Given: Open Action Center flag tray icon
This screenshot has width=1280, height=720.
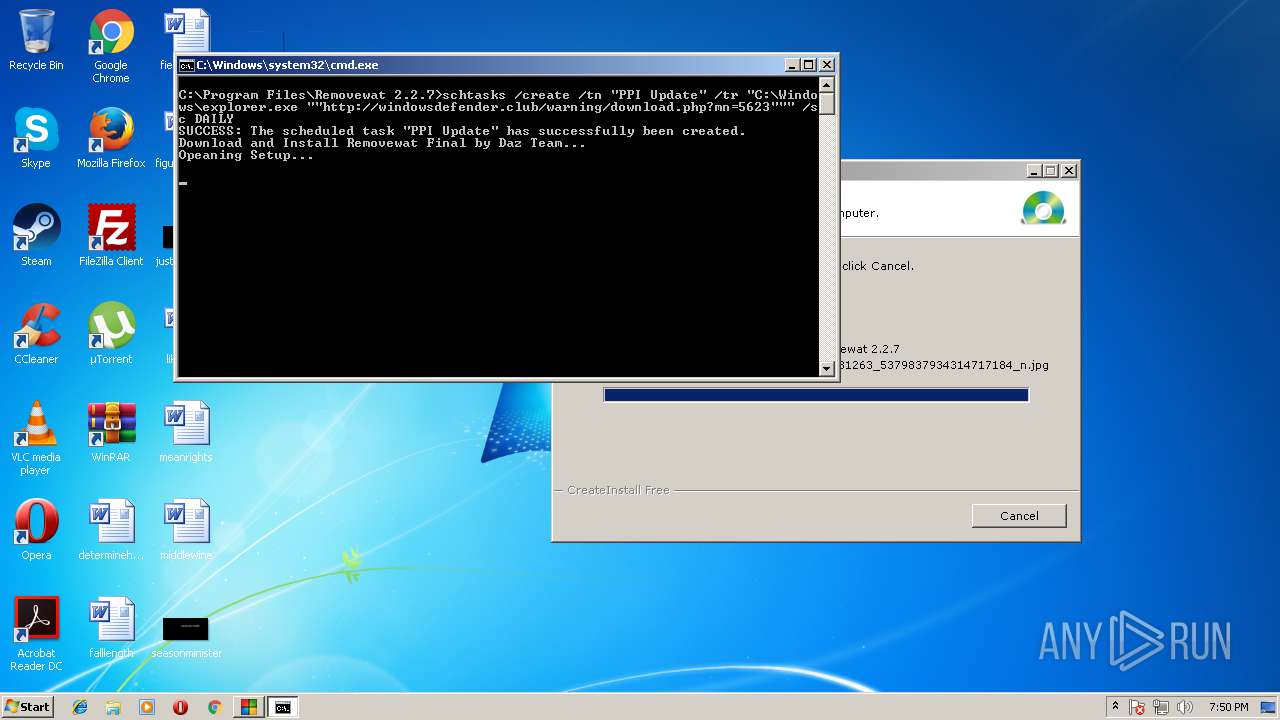Looking at the screenshot, I should 1137,707.
